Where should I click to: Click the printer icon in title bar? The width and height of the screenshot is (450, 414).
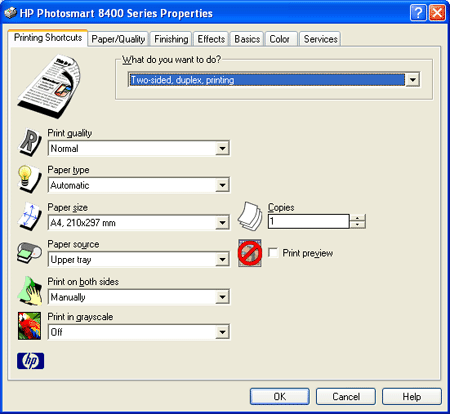coord(10,13)
